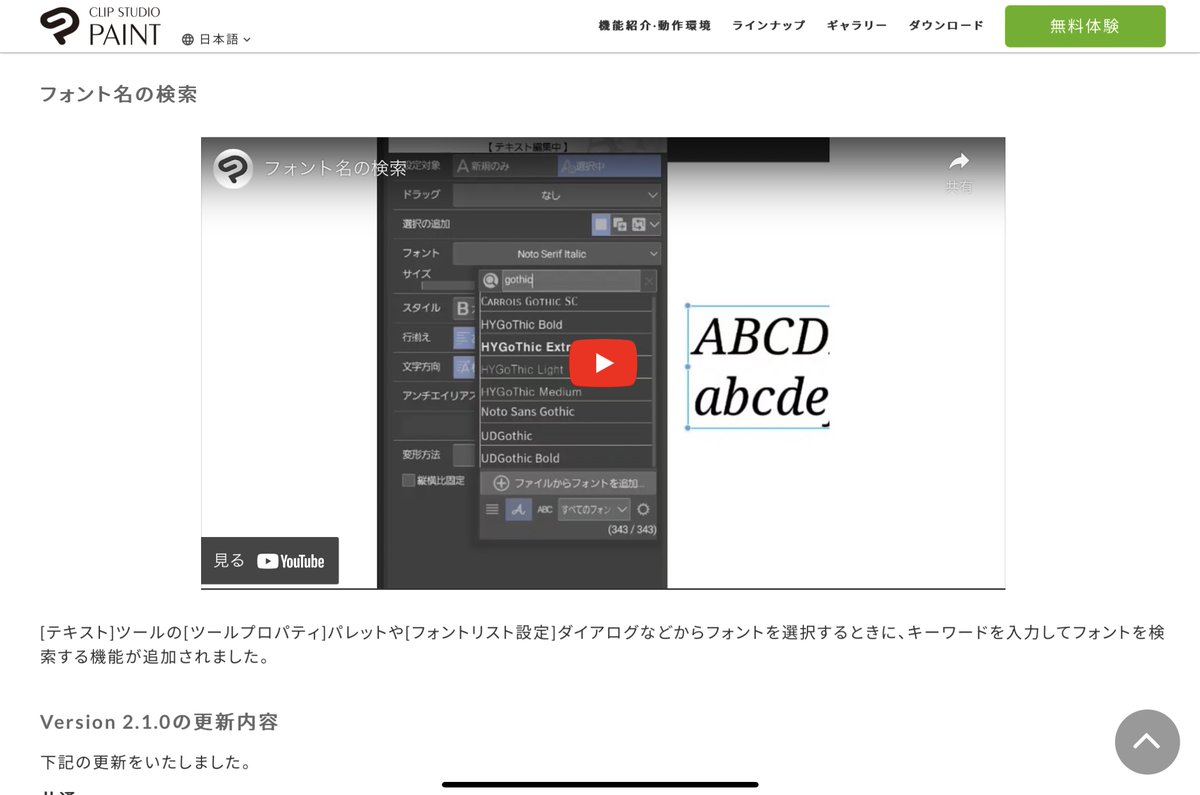Toggle the 縦横比固定 checkbox in the video
Viewport: 1200px width, 795px height.
pos(408,480)
